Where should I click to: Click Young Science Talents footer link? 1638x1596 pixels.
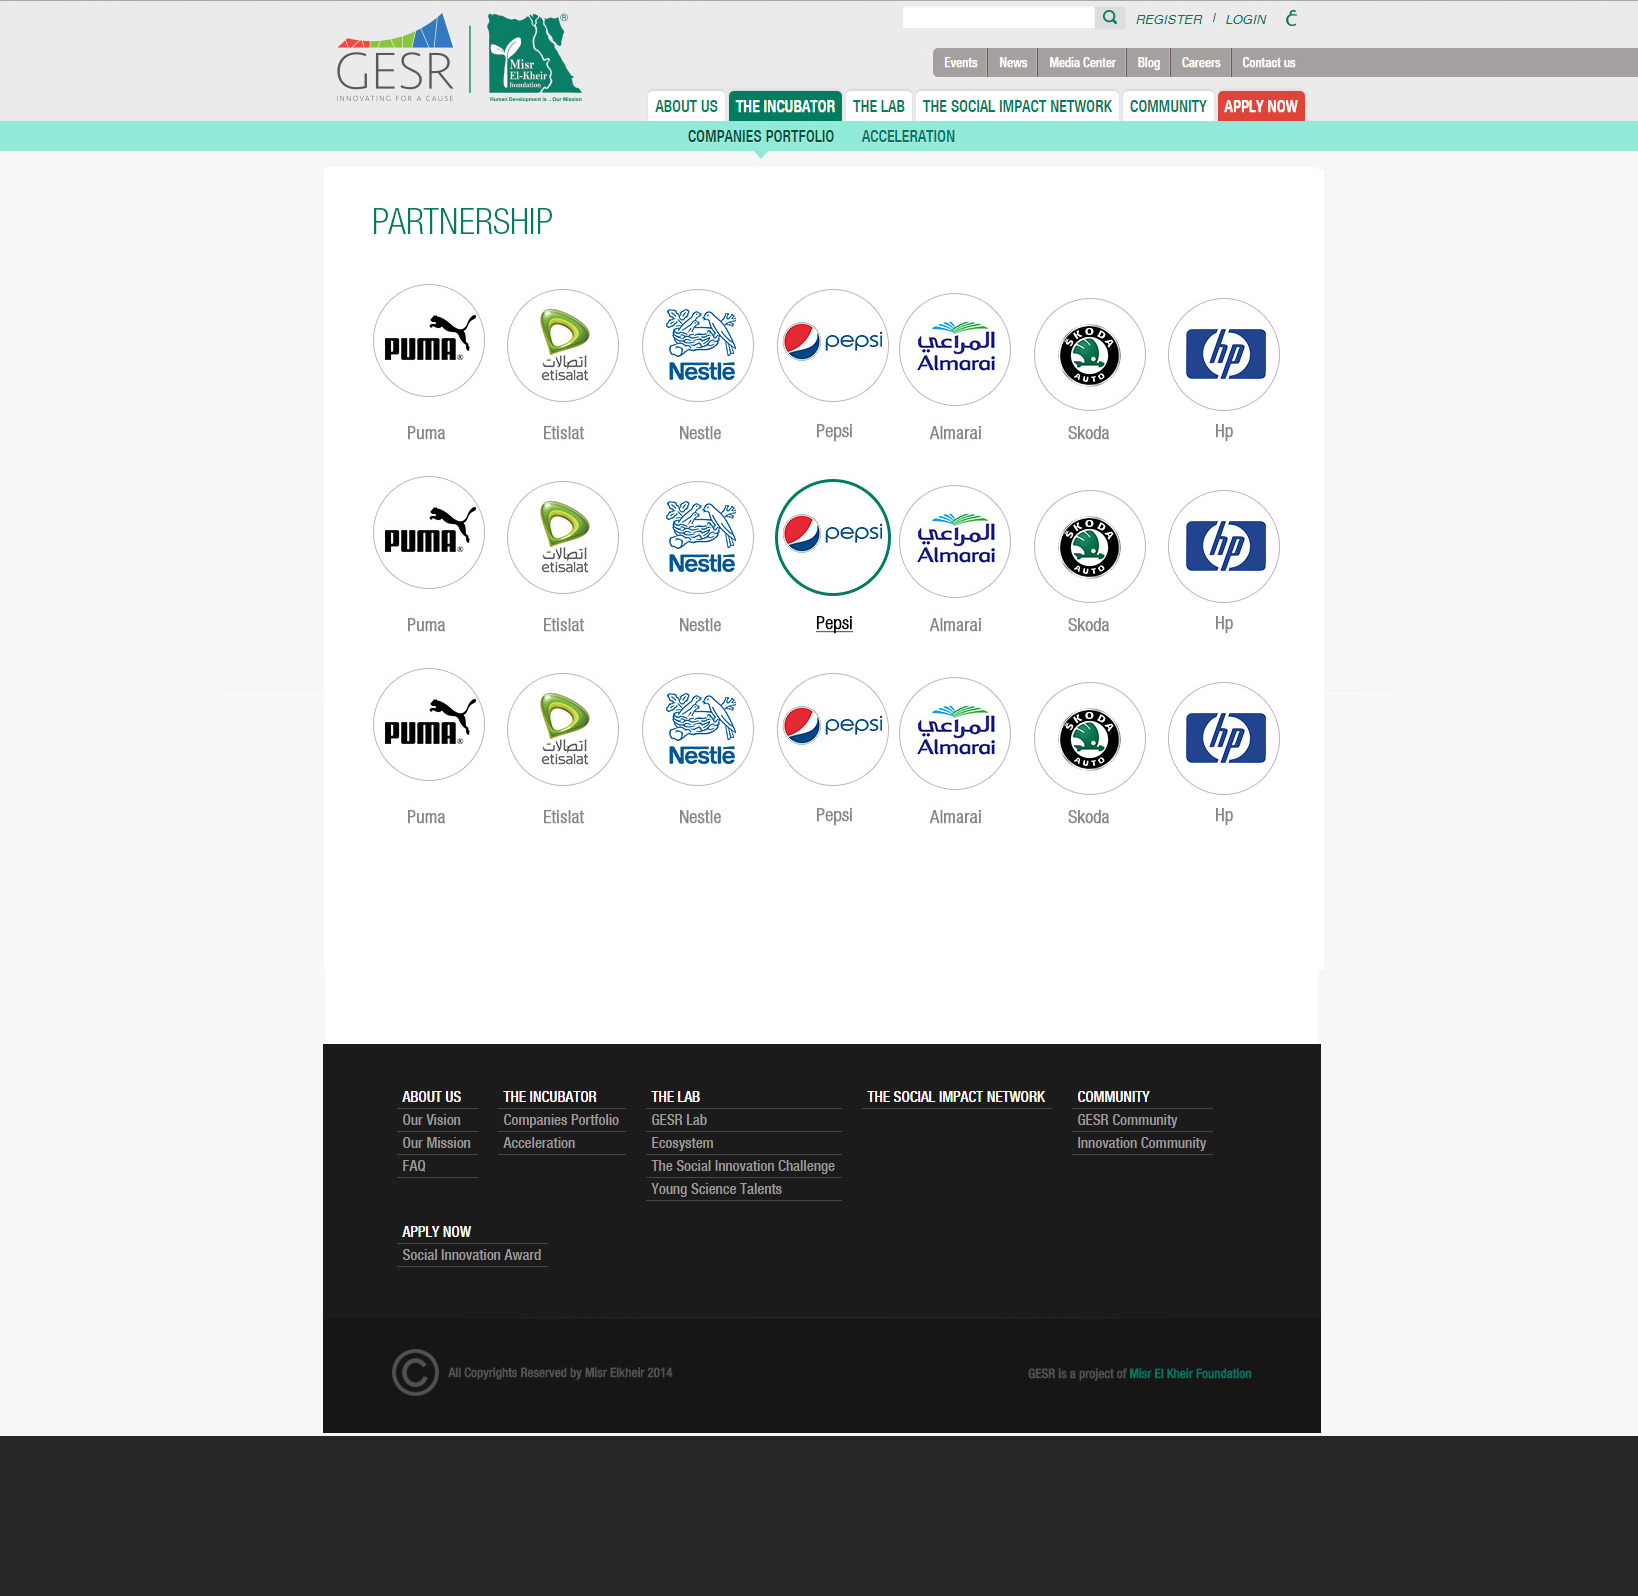coord(716,1189)
